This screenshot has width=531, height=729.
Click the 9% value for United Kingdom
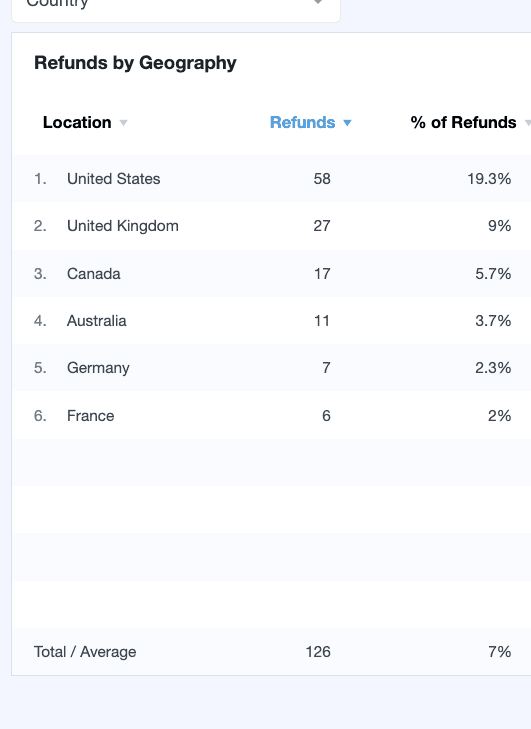pyautogui.click(x=499, y=226)
